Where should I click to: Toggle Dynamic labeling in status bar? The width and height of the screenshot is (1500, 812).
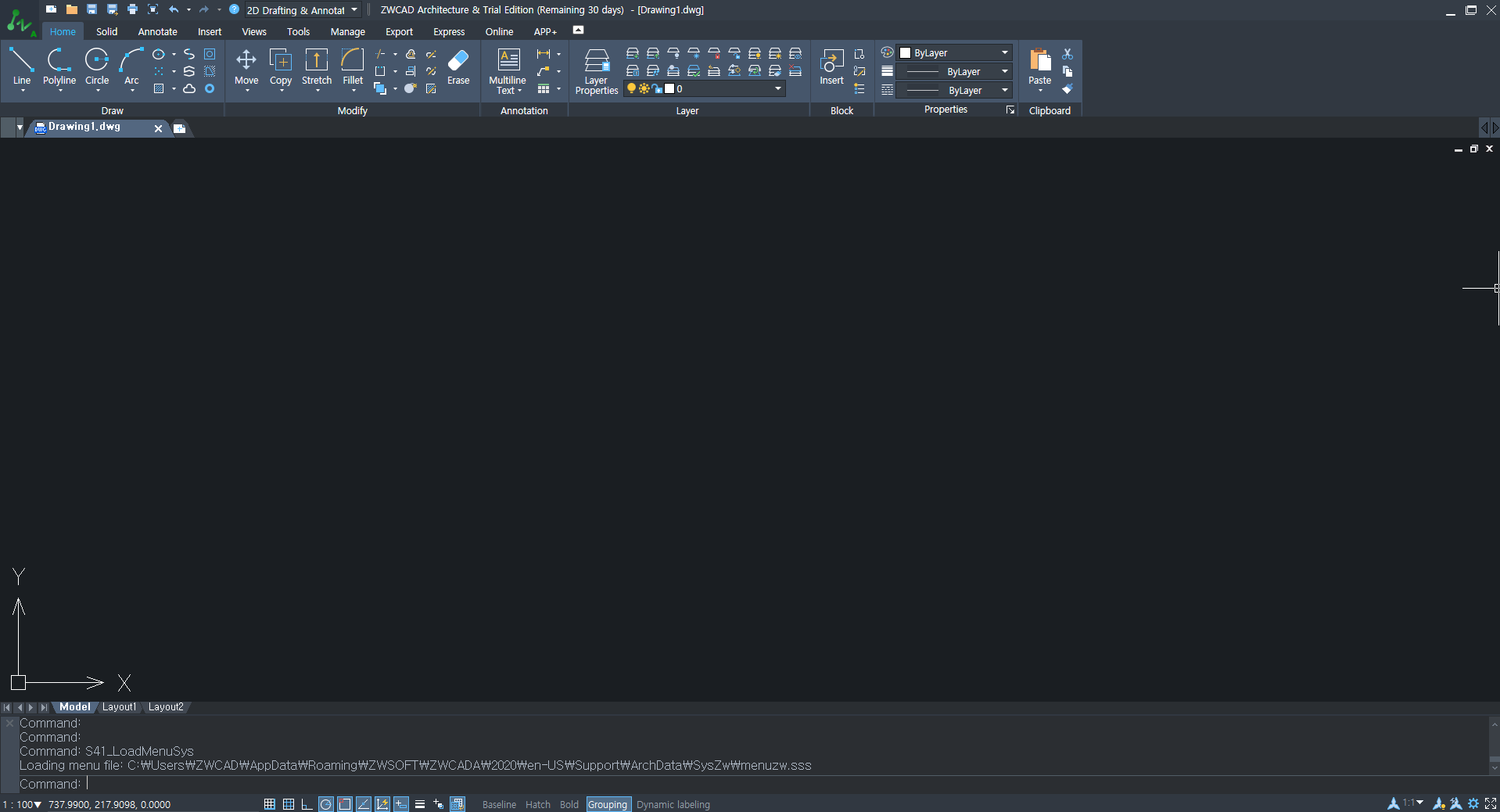(673, 804)
